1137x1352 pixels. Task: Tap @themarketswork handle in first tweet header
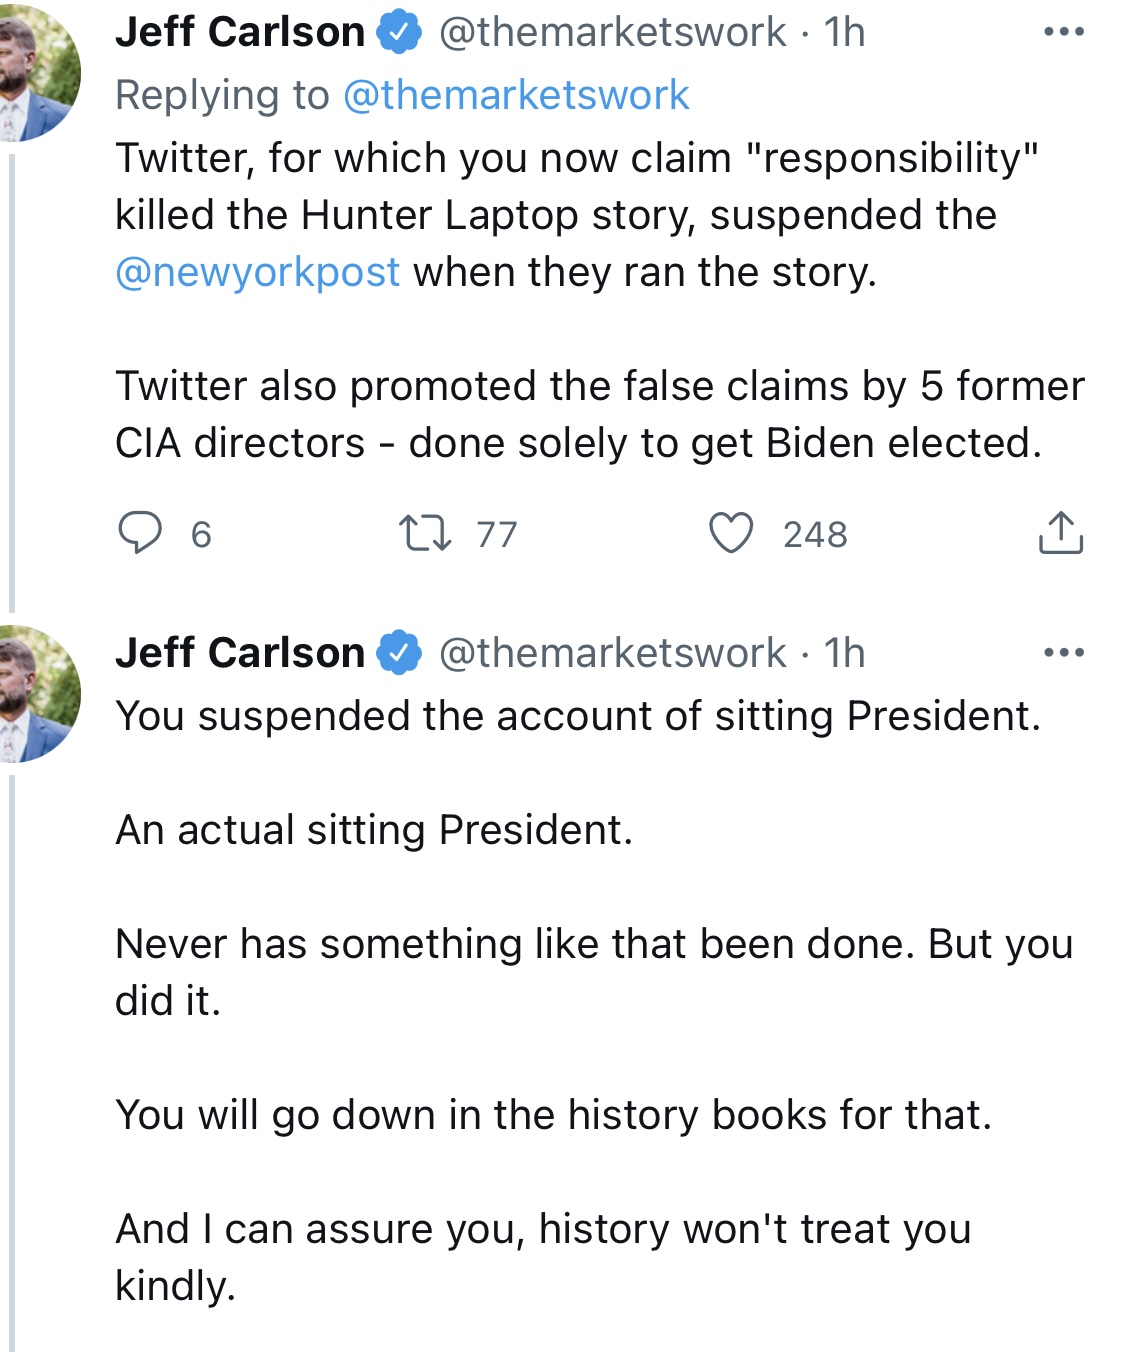pyautogui.click(x=612, y=33)
